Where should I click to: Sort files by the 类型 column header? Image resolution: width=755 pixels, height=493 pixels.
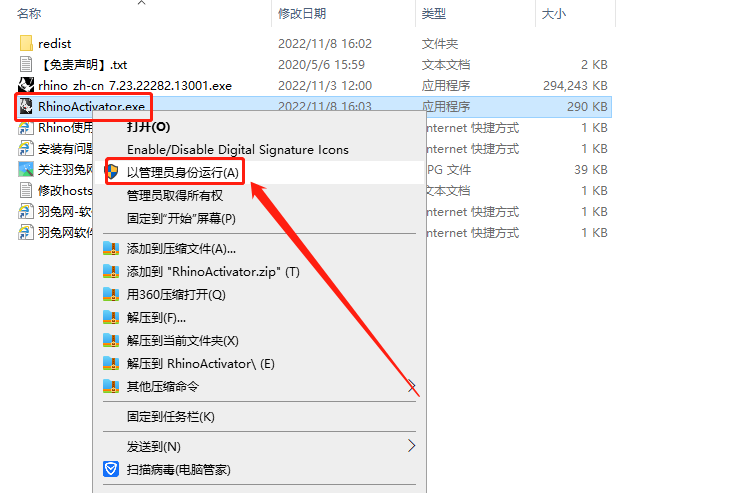coord(433,13)
